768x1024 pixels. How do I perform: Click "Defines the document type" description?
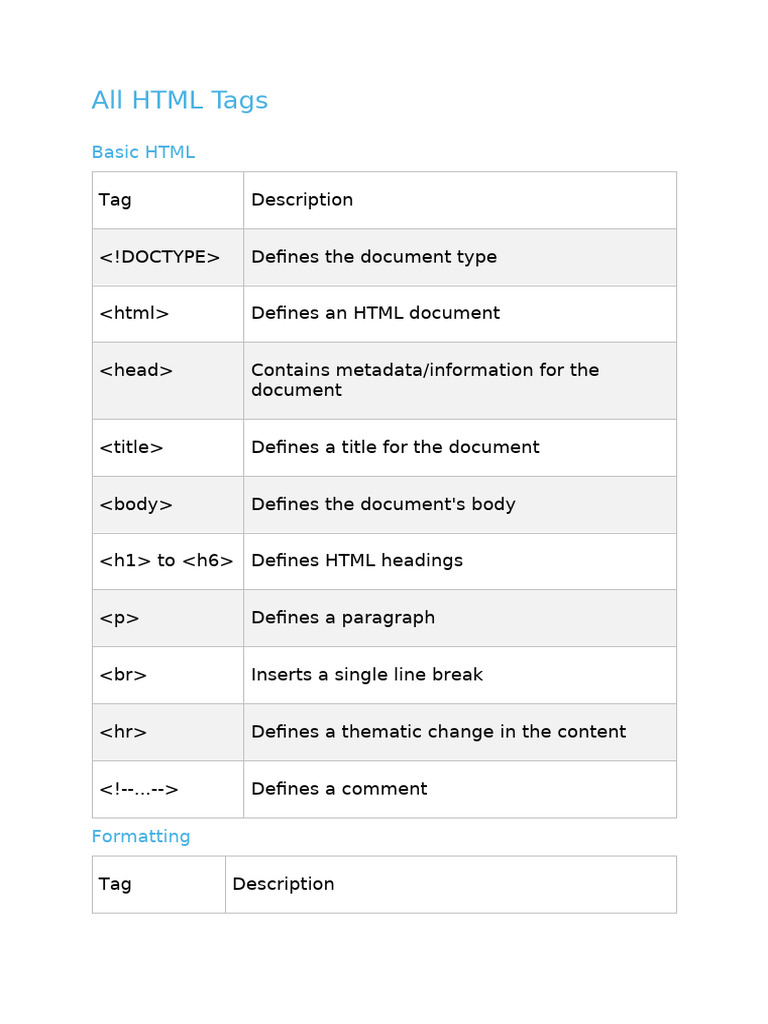(x=374, y=257)
